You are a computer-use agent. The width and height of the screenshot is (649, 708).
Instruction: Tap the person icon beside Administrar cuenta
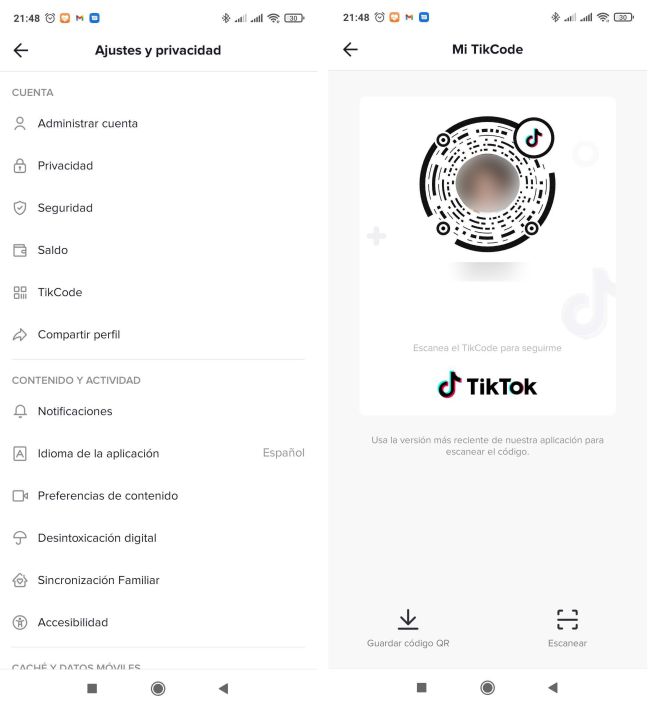pyautogui.click(x=20, y=123)
